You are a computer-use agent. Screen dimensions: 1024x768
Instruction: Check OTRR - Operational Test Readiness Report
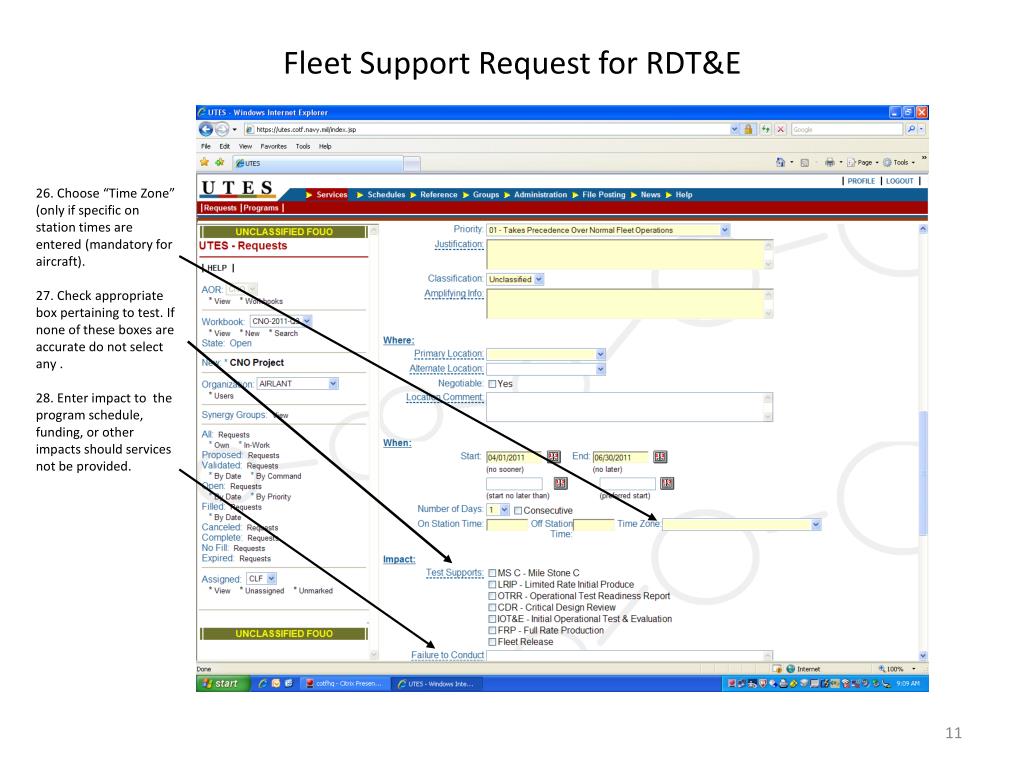492,596
